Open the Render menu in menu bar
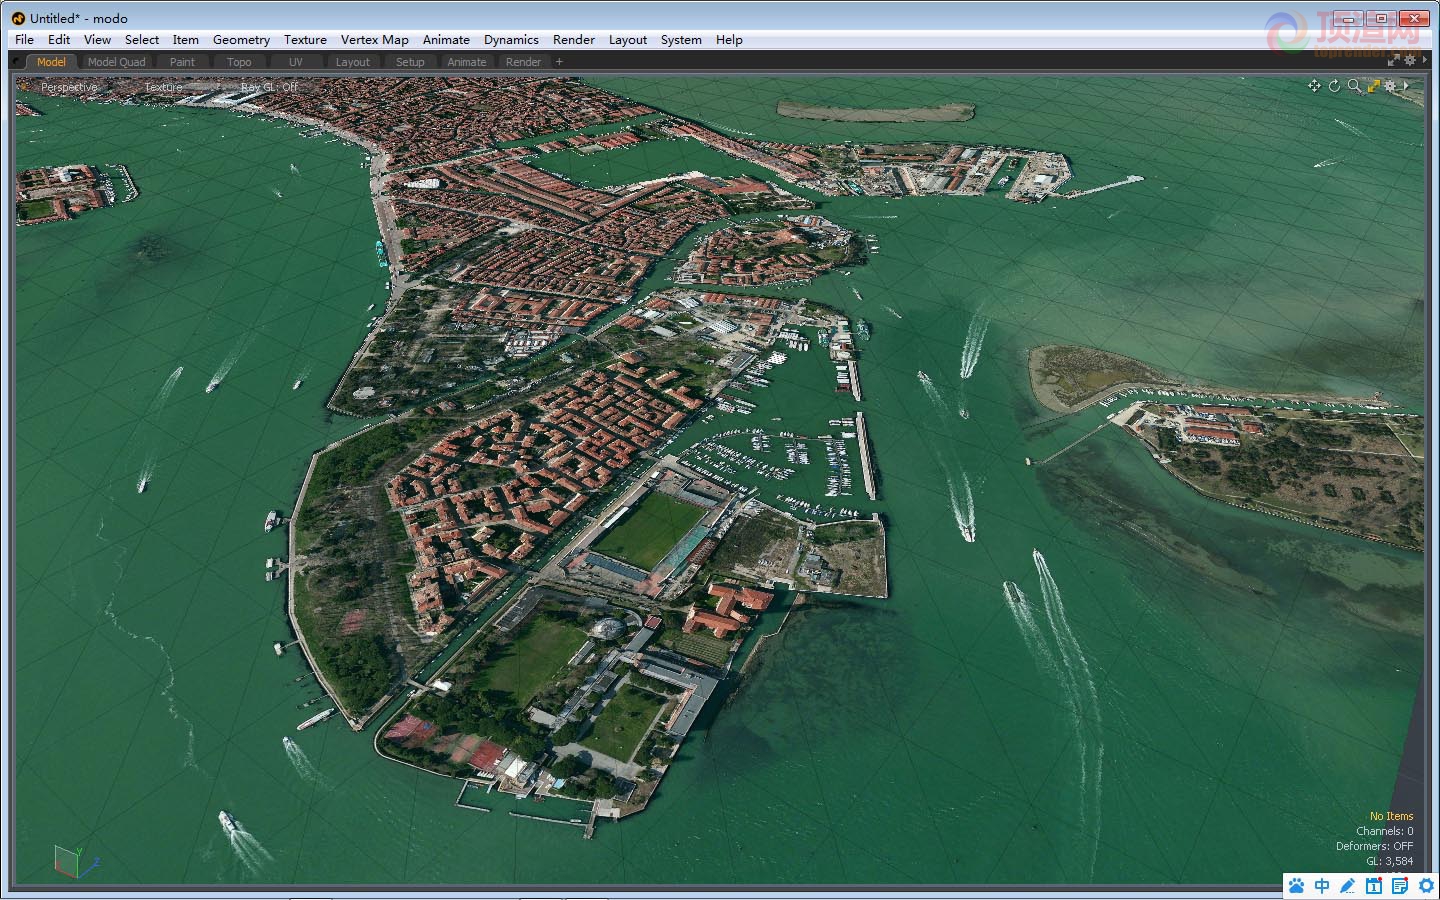 click(x=574, y=40)
